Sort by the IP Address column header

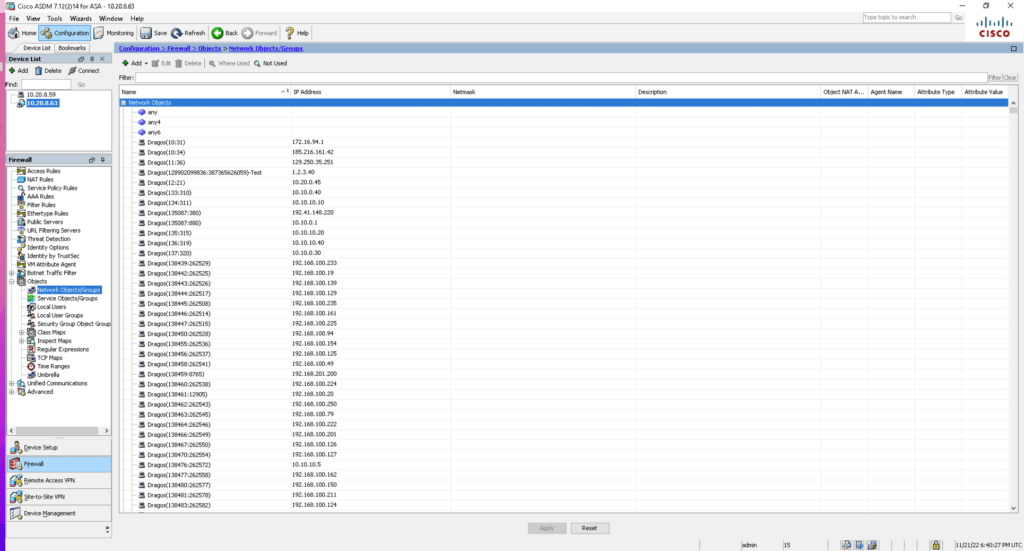tap(370, 92)
